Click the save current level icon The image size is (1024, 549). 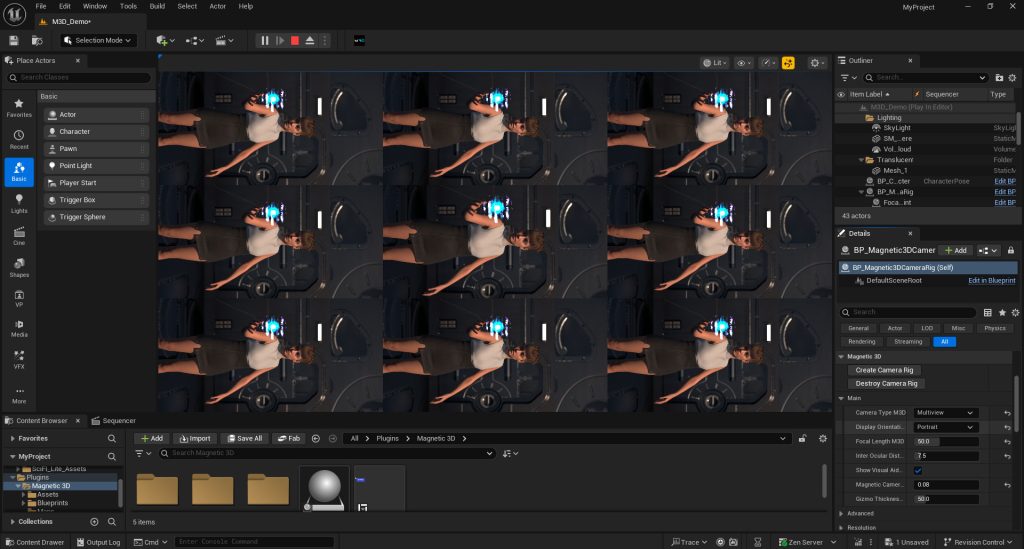[14, 40]
